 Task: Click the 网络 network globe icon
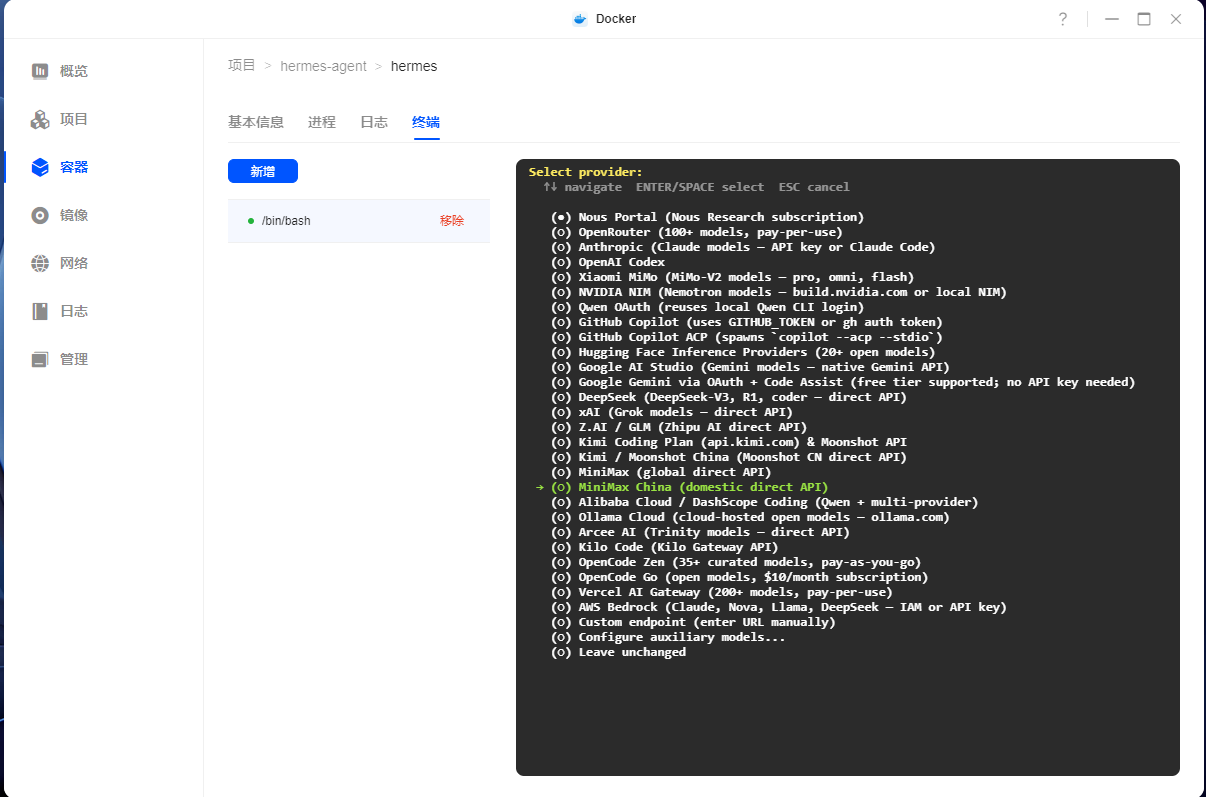40,263
